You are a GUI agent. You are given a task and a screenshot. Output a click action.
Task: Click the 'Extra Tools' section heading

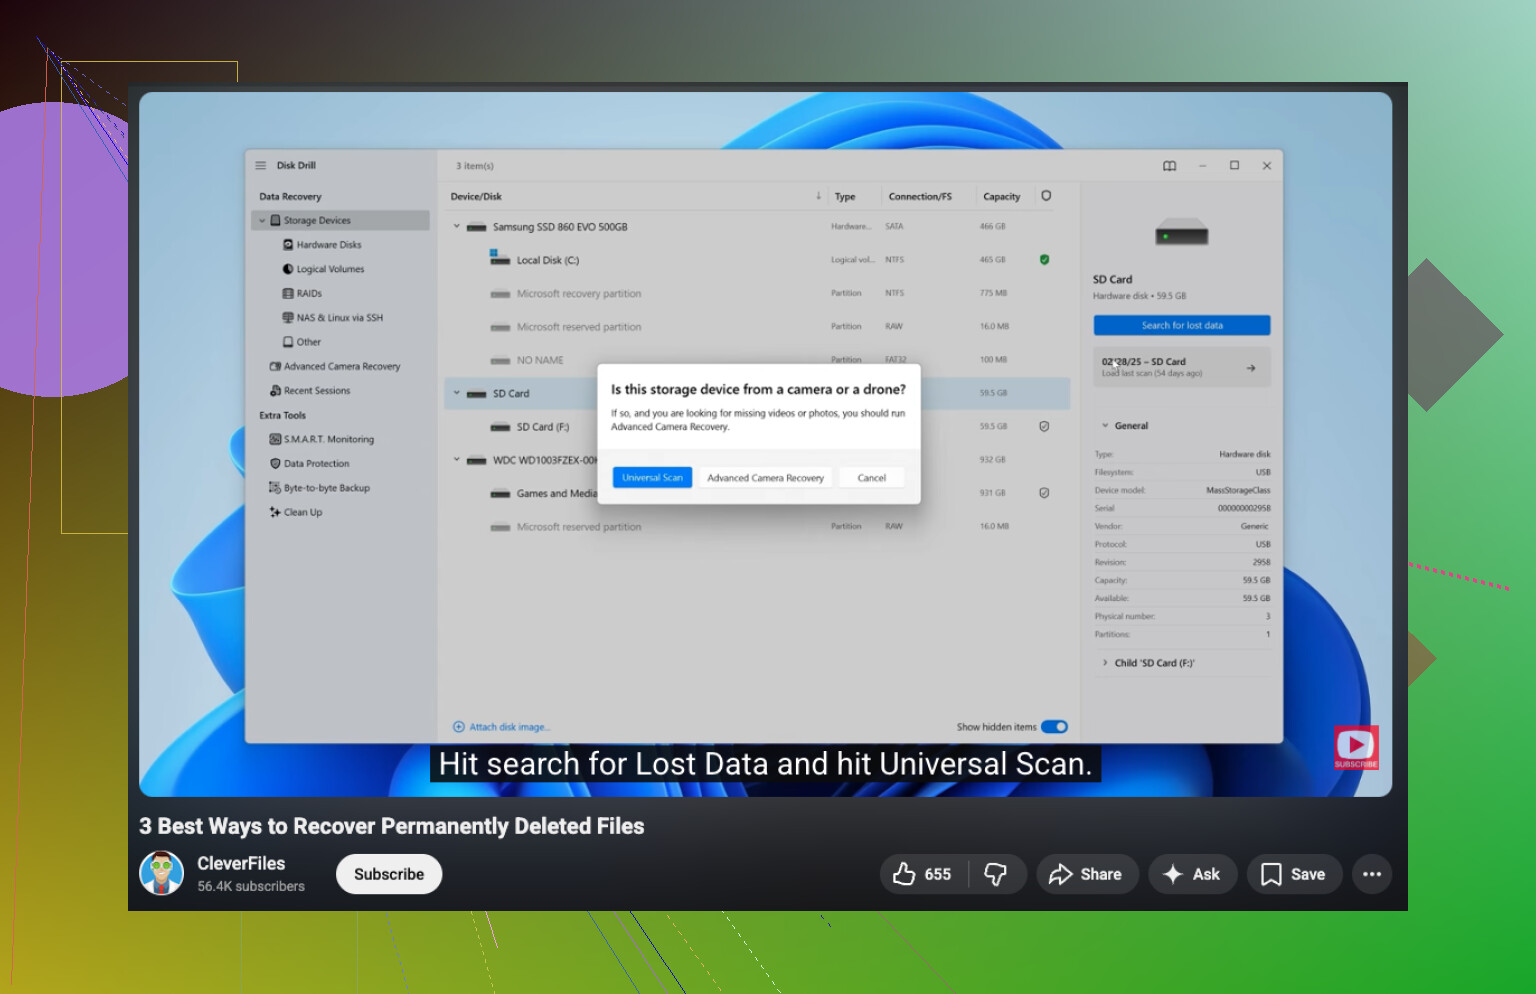tap(283, 416)
